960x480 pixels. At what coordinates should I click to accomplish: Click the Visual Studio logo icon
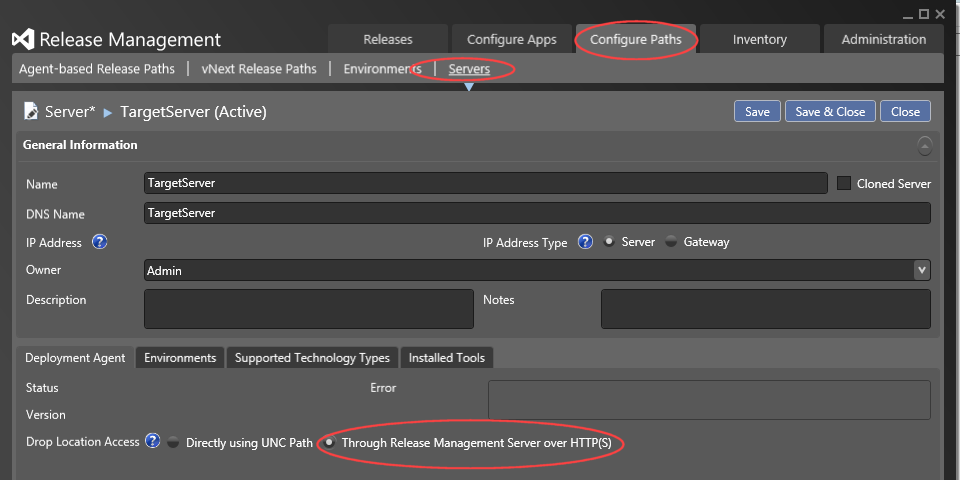23,40
